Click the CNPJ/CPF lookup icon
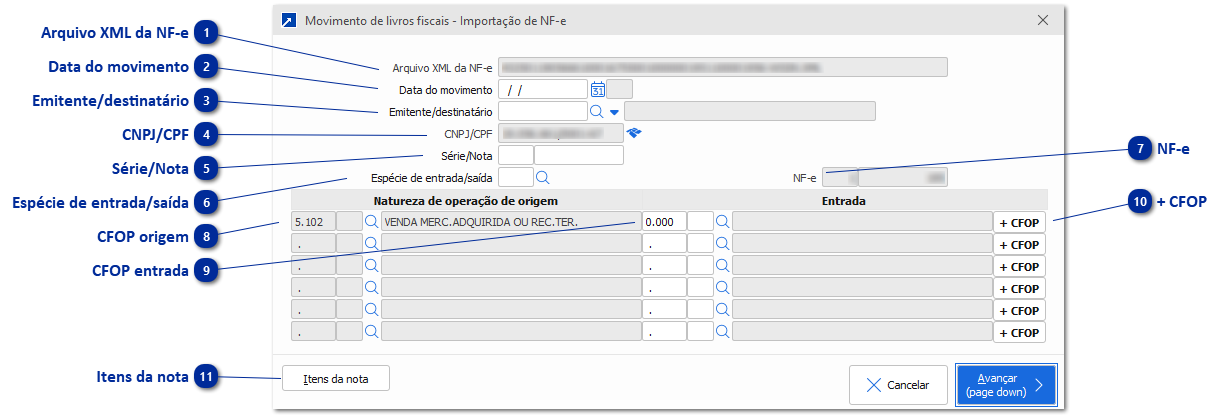The image size is (1223, 418). tap(634, 132)
